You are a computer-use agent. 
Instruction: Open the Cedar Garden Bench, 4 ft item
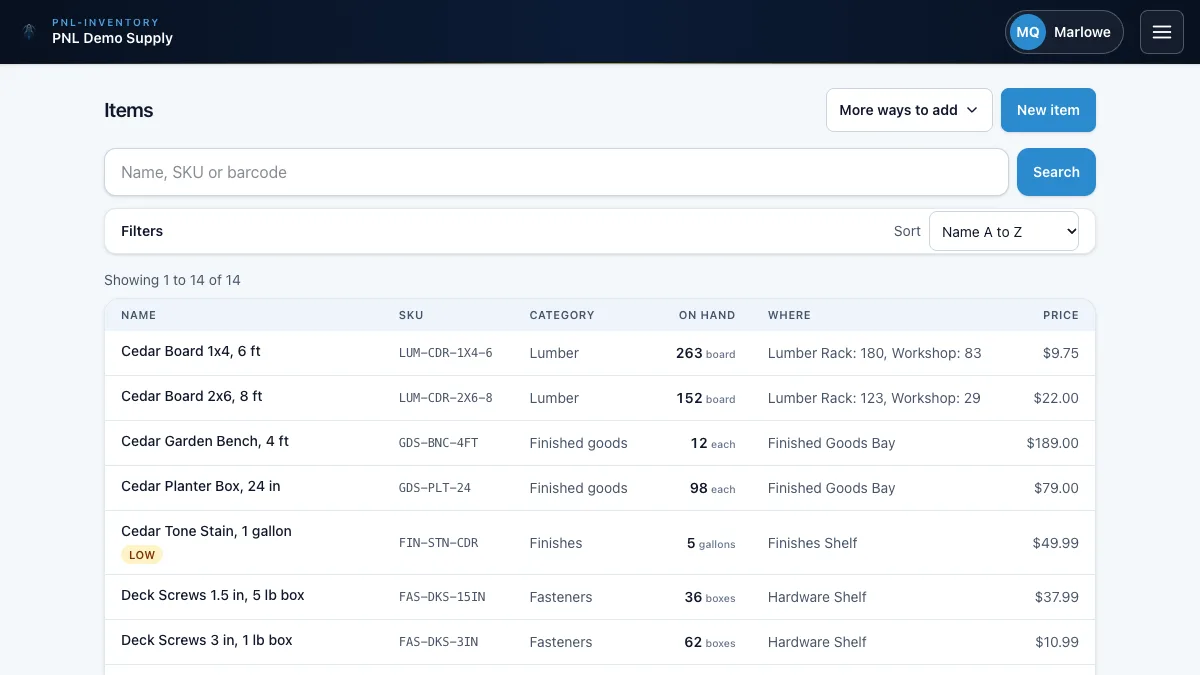(205, 441)
